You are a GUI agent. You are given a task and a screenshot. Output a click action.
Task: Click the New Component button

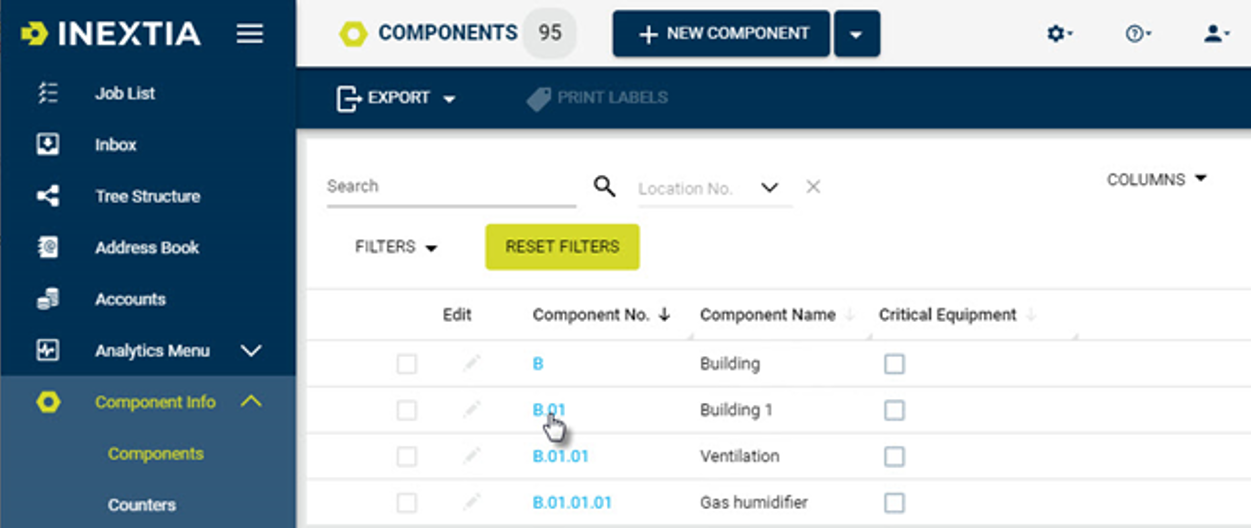[x=721, y=34]
